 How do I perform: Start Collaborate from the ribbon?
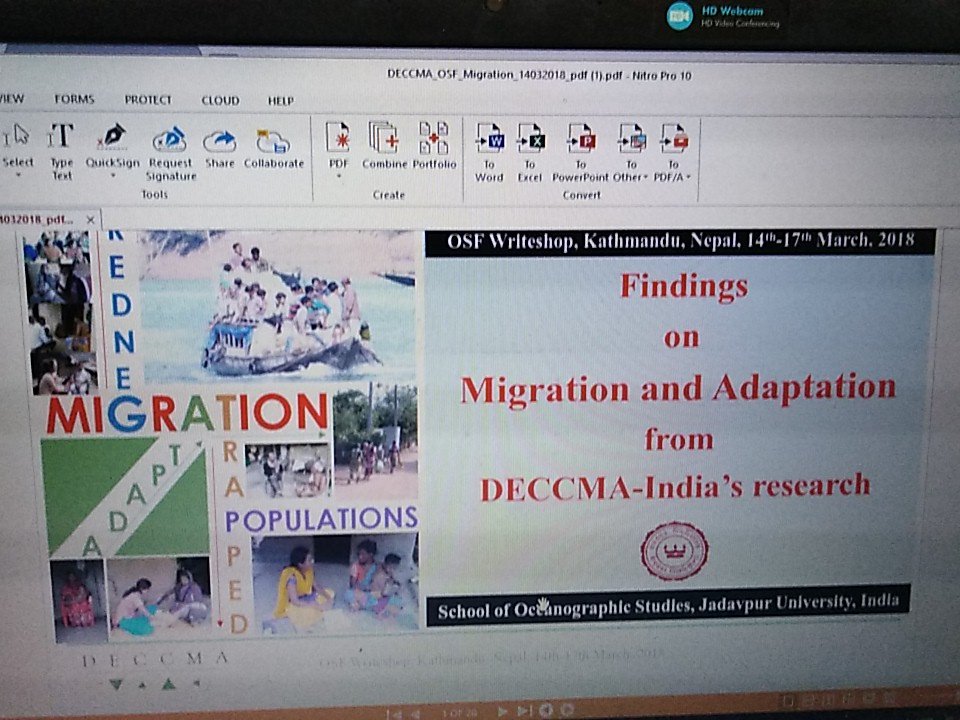point(274,149)
